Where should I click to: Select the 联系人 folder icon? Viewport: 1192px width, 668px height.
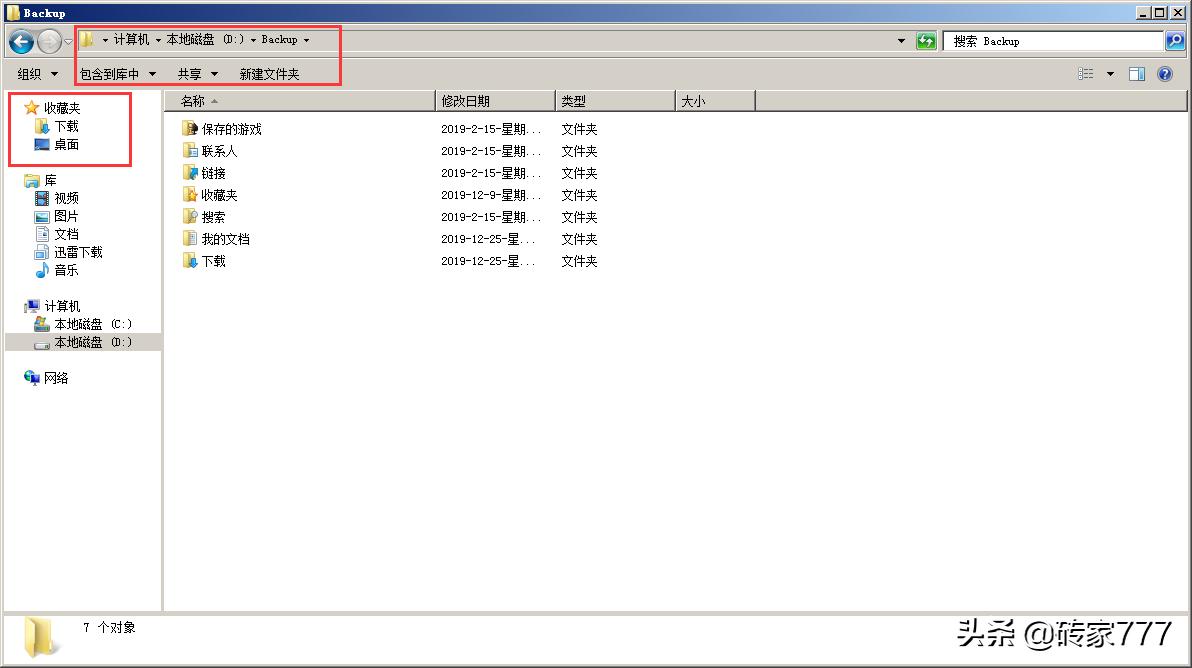pyautogui.click(x=190, y=150)
